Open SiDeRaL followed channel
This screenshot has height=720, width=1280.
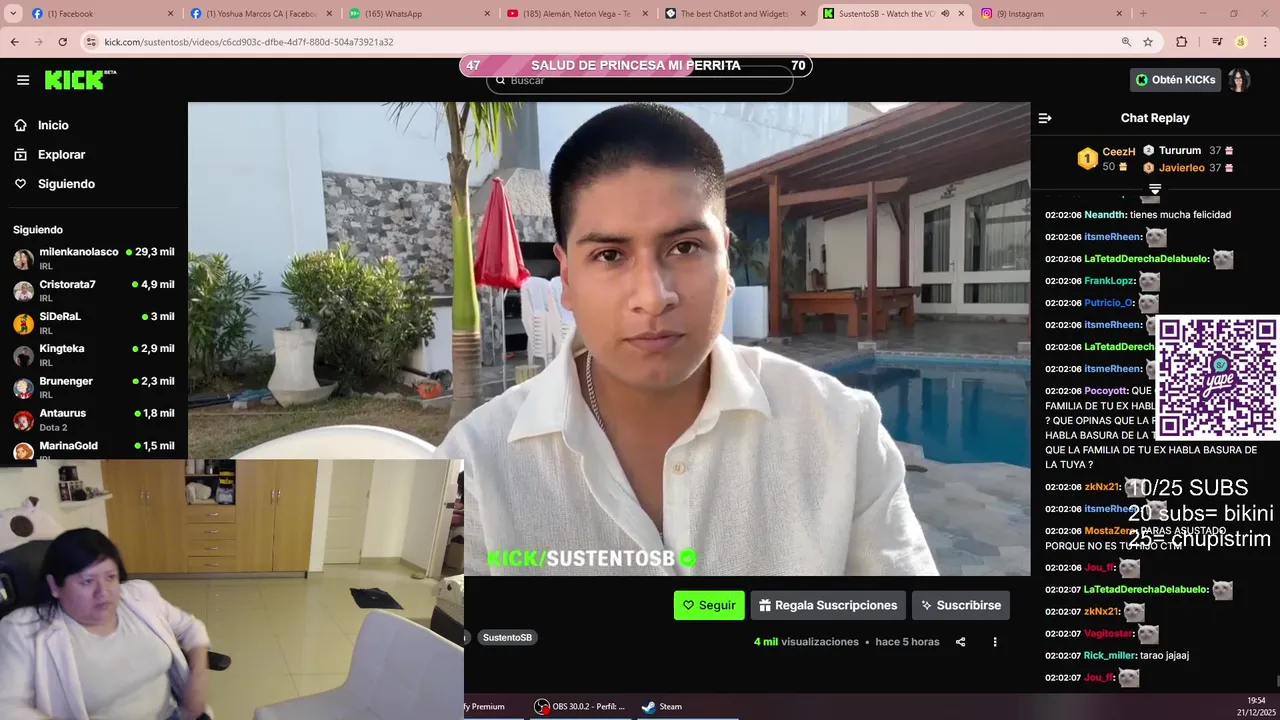[x=94, y=322]
